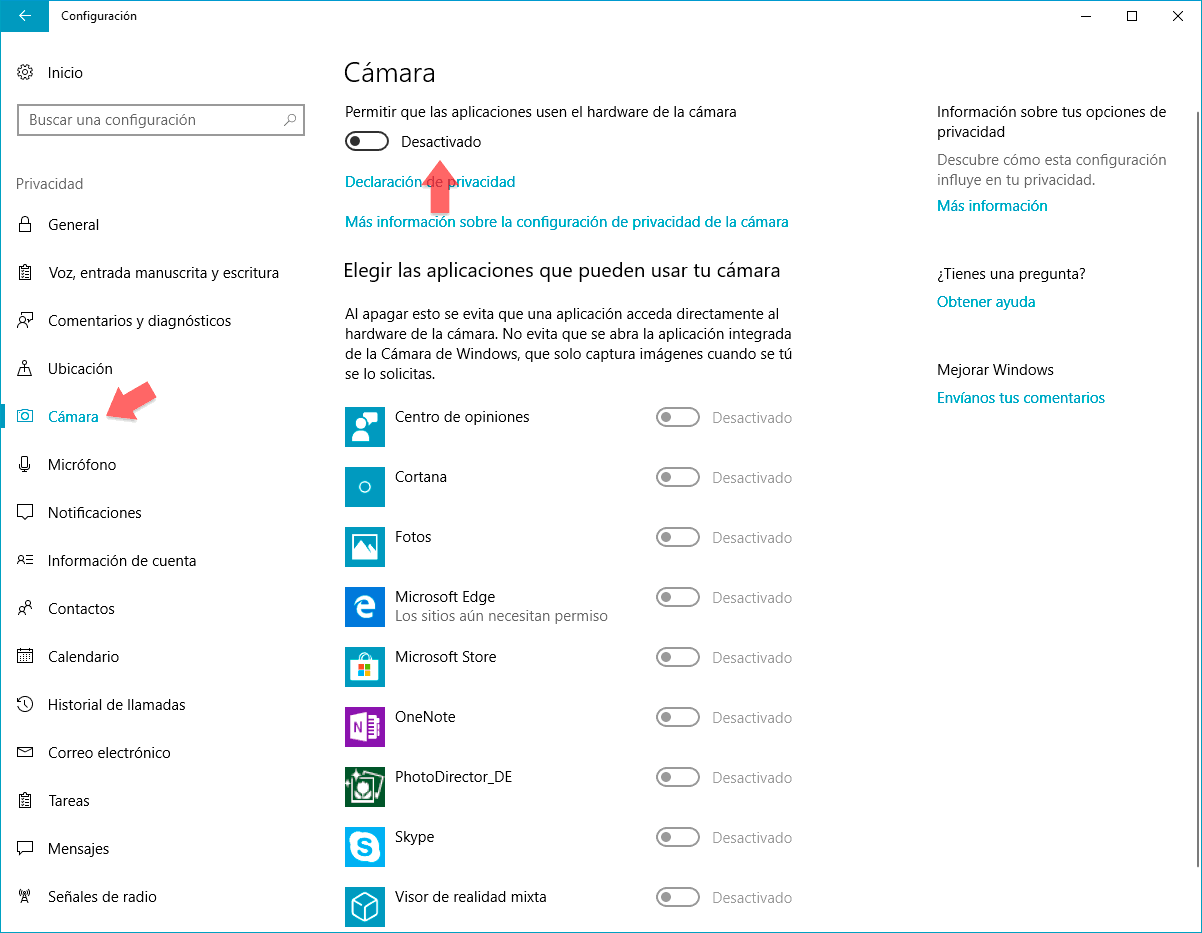Click the Buscar una configuración search field
1202x933 pixels.
[150, 120]
